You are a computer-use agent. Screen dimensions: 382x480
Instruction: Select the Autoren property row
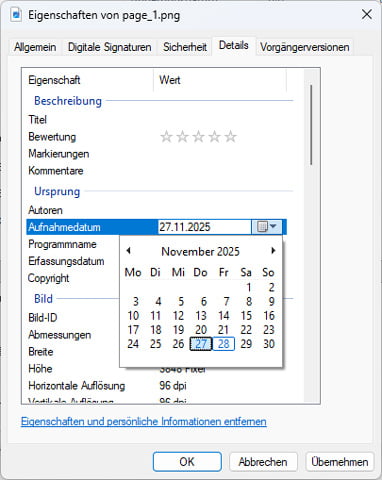tap(157, 210)
